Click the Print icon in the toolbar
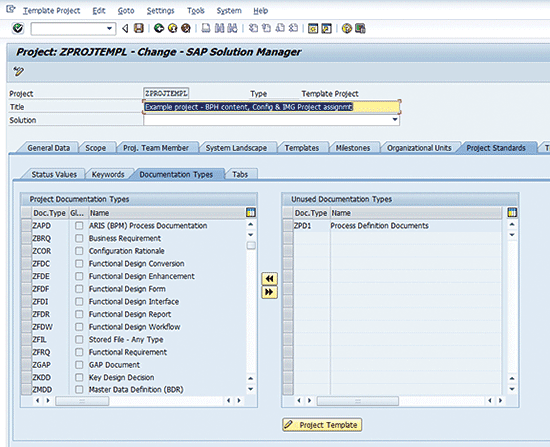Image resolution: width=550 pixels, height=447 pixels. [206, 28]
